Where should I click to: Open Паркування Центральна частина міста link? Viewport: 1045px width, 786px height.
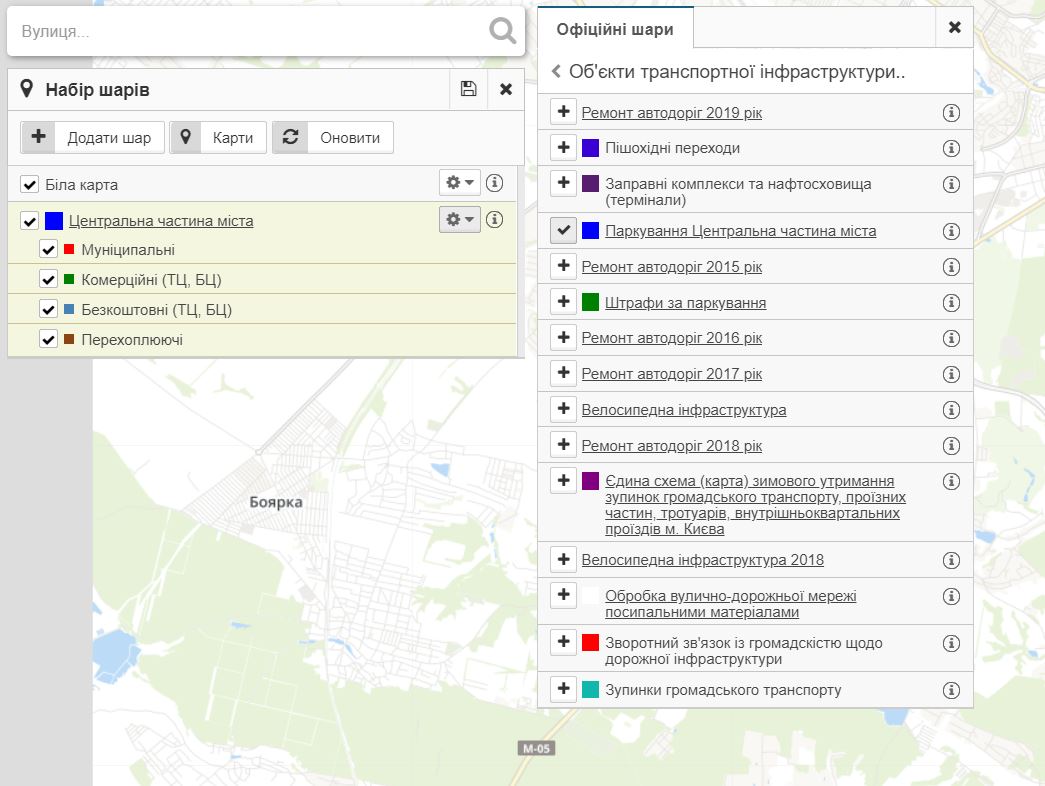740,231
